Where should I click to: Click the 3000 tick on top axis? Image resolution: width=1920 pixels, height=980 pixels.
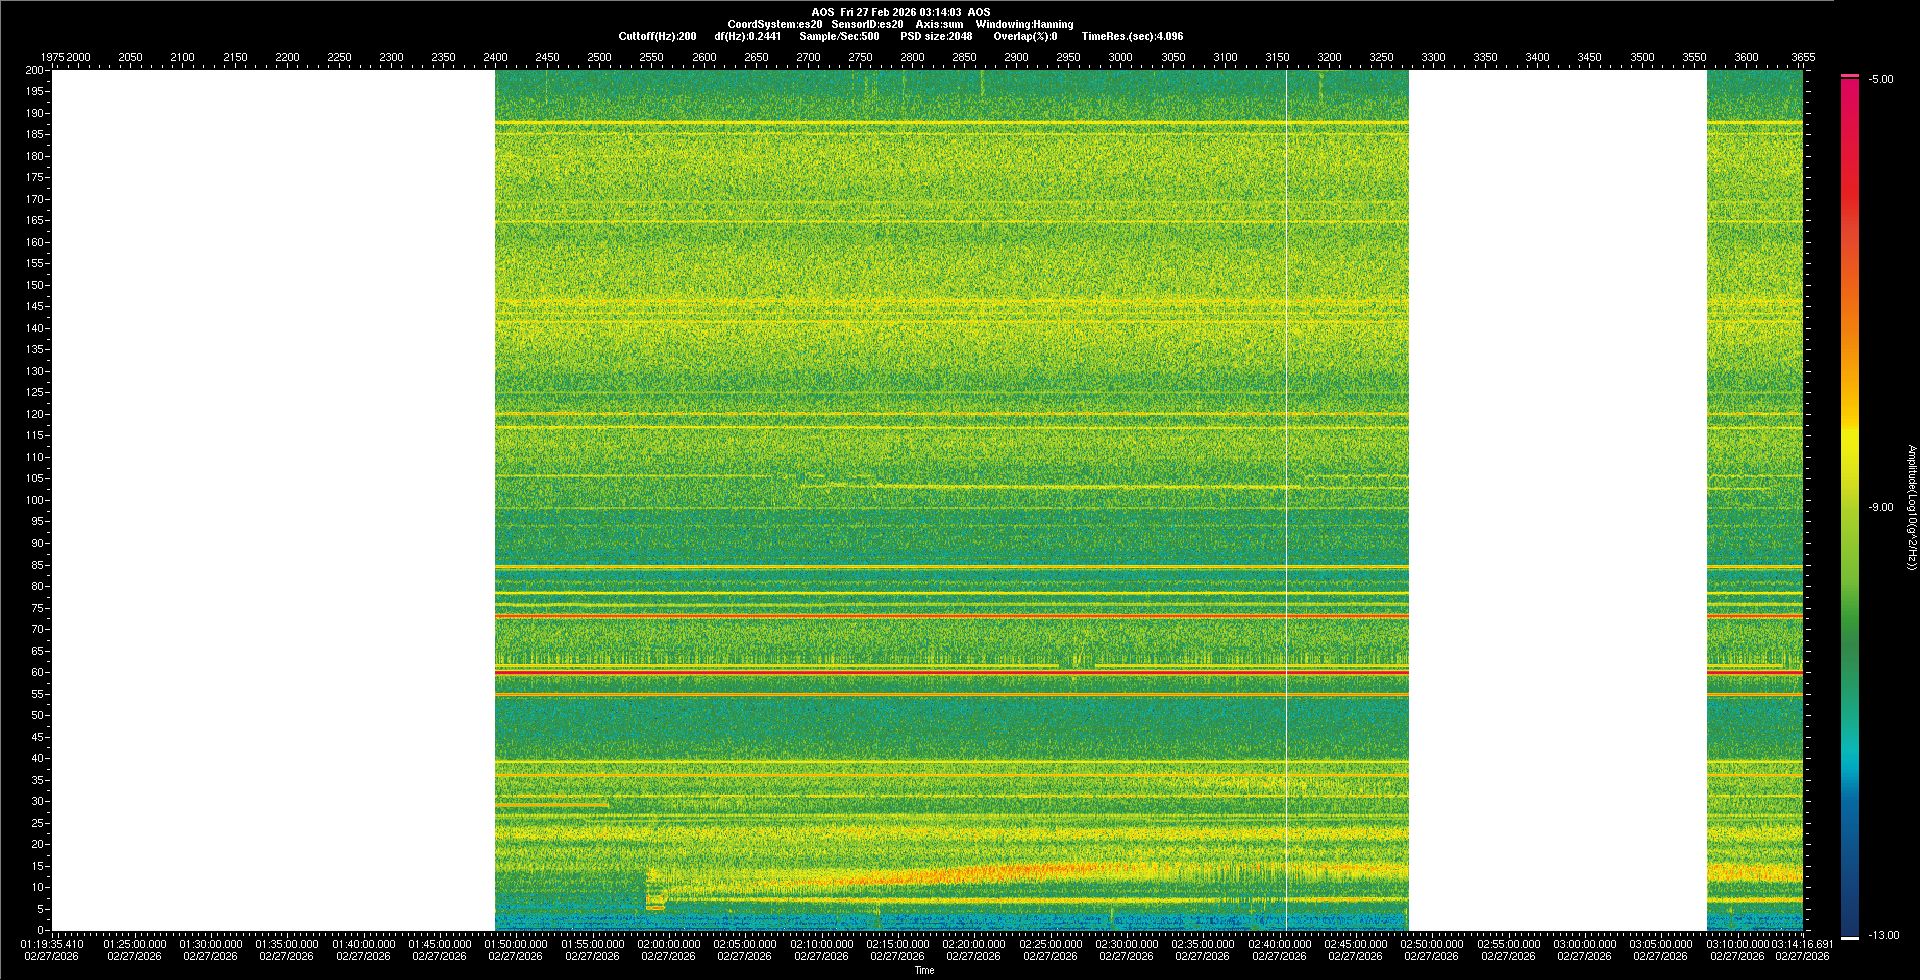click(1120, 57)
